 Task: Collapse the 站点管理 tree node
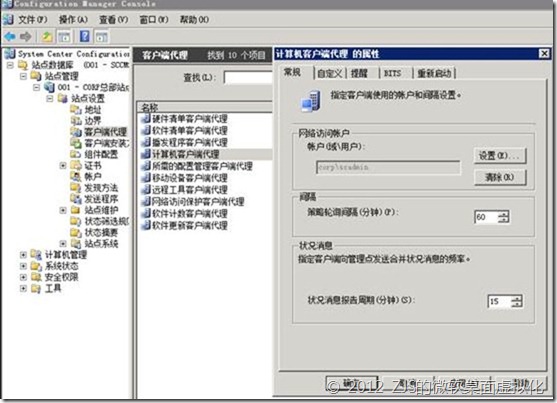tap(23, 76)
